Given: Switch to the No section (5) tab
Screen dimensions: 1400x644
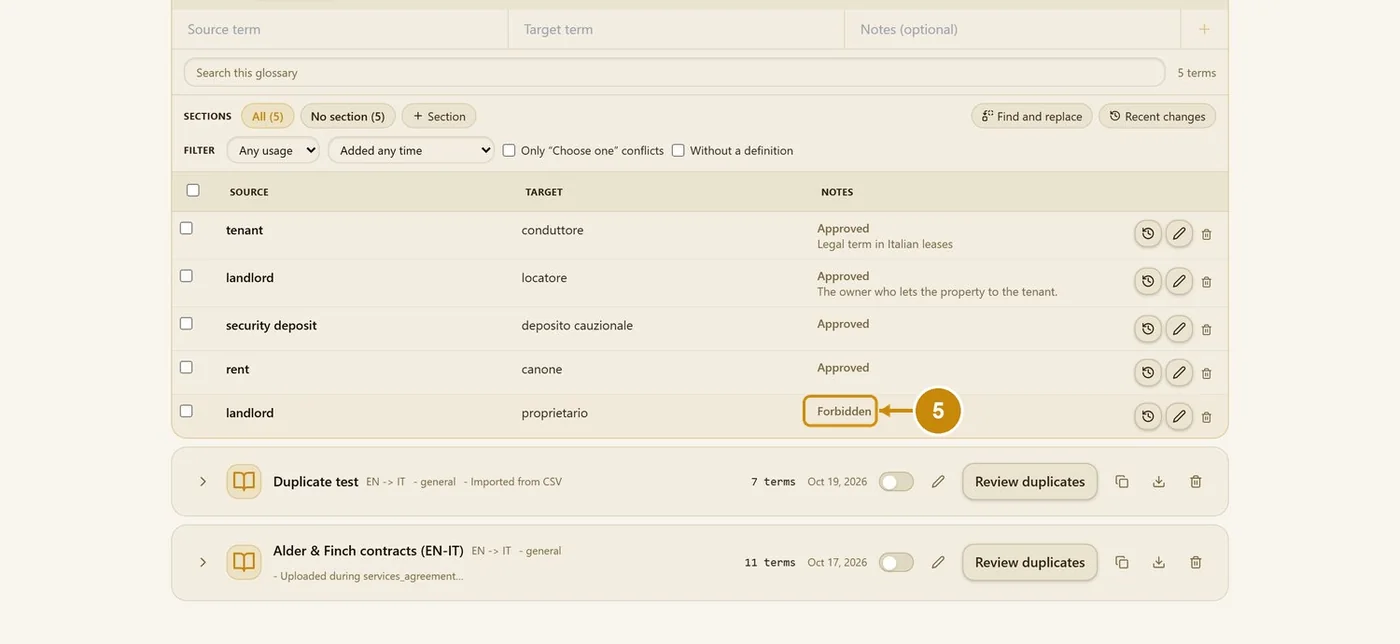Looking at the screenshot, I should point(348,116).
